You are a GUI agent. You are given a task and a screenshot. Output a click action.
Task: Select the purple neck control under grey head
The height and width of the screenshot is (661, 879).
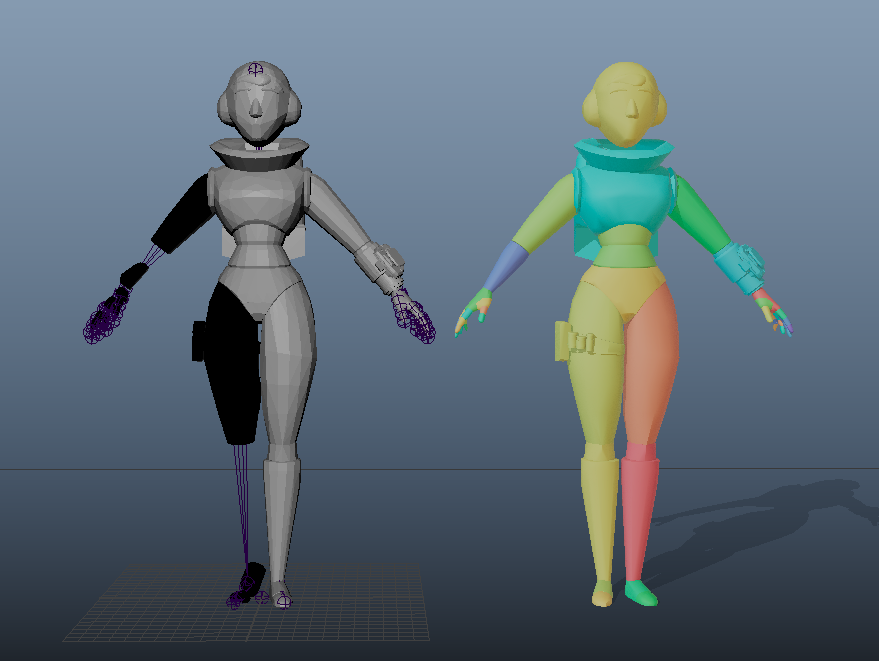[x=257, y=146]
